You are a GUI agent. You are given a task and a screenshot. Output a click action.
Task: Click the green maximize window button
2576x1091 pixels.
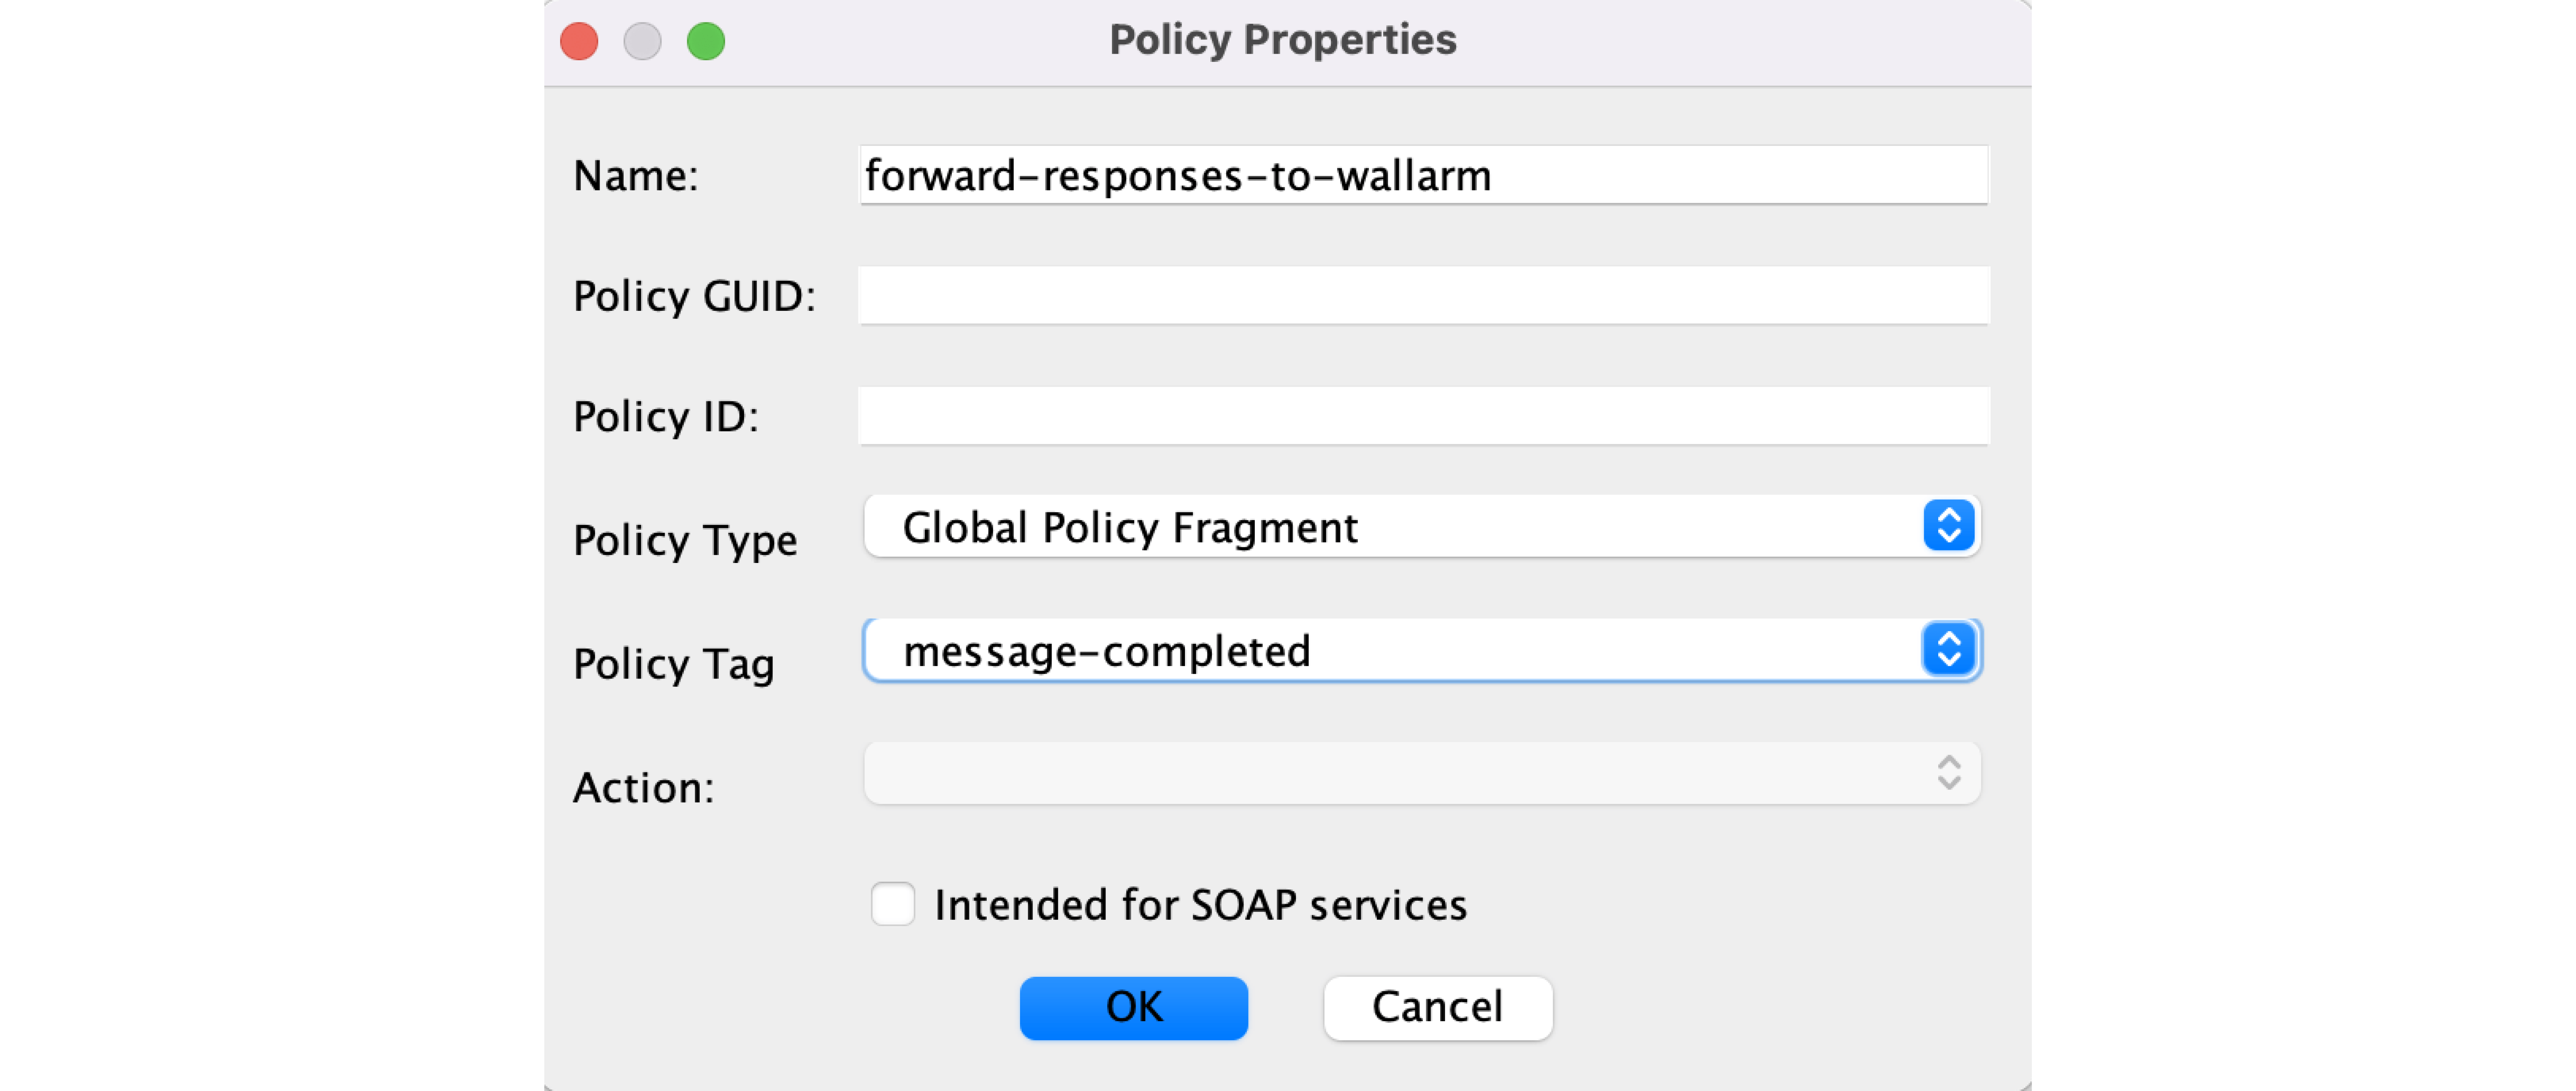point(706,42)
